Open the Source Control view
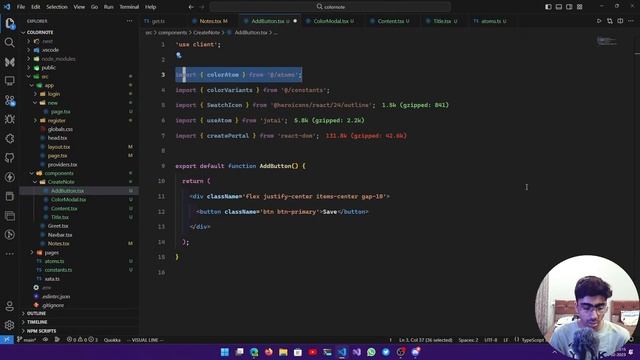The height and width of the screenshot is (360, 640). coord(9,100)
